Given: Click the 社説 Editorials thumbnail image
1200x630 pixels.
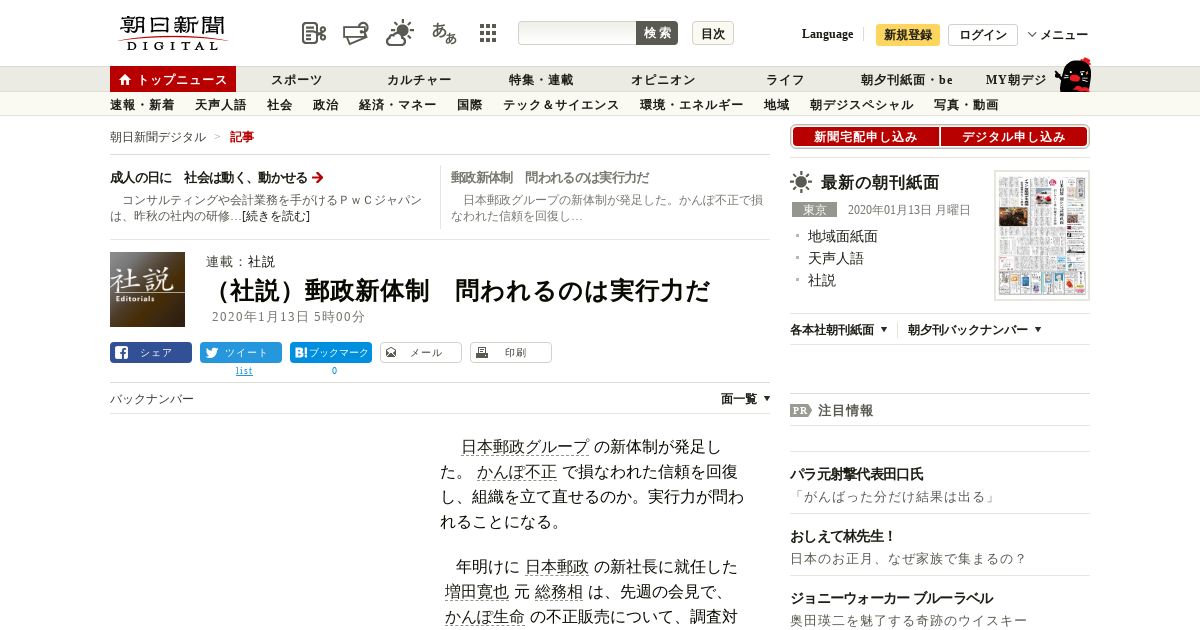Looking at the screenshot, I should [x=147, y=289].
